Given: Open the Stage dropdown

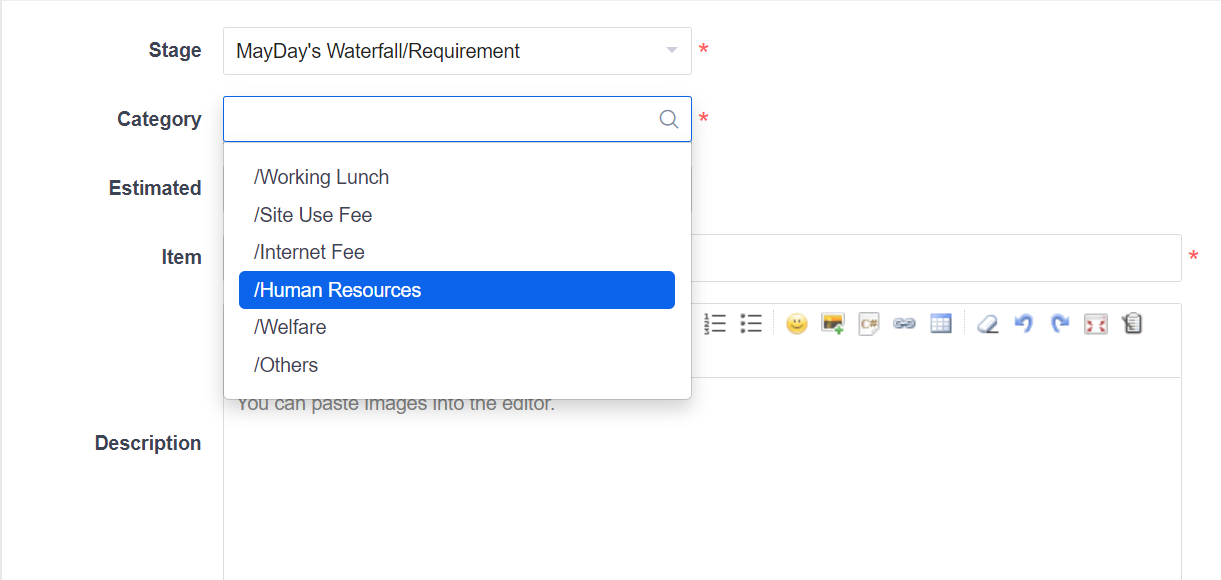Looking at the screenshot, I should click(x=457, y=51).
